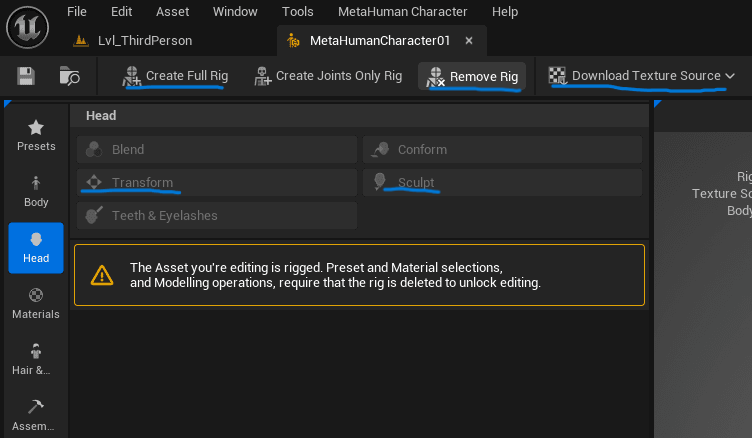752x438 pixels.
Task: Open the Body sidebar section
Action: pyautogui.click(x=36, y=192)
